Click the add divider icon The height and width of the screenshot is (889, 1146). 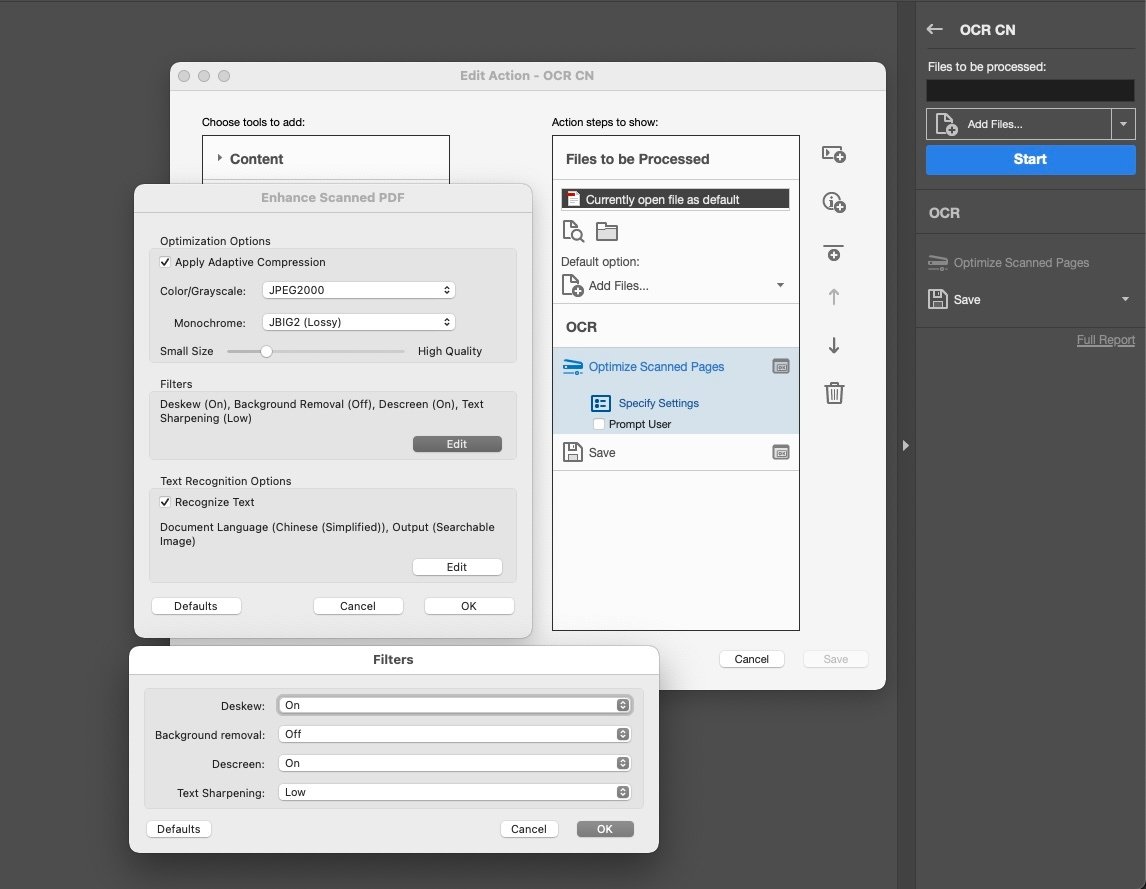point(834,252)
